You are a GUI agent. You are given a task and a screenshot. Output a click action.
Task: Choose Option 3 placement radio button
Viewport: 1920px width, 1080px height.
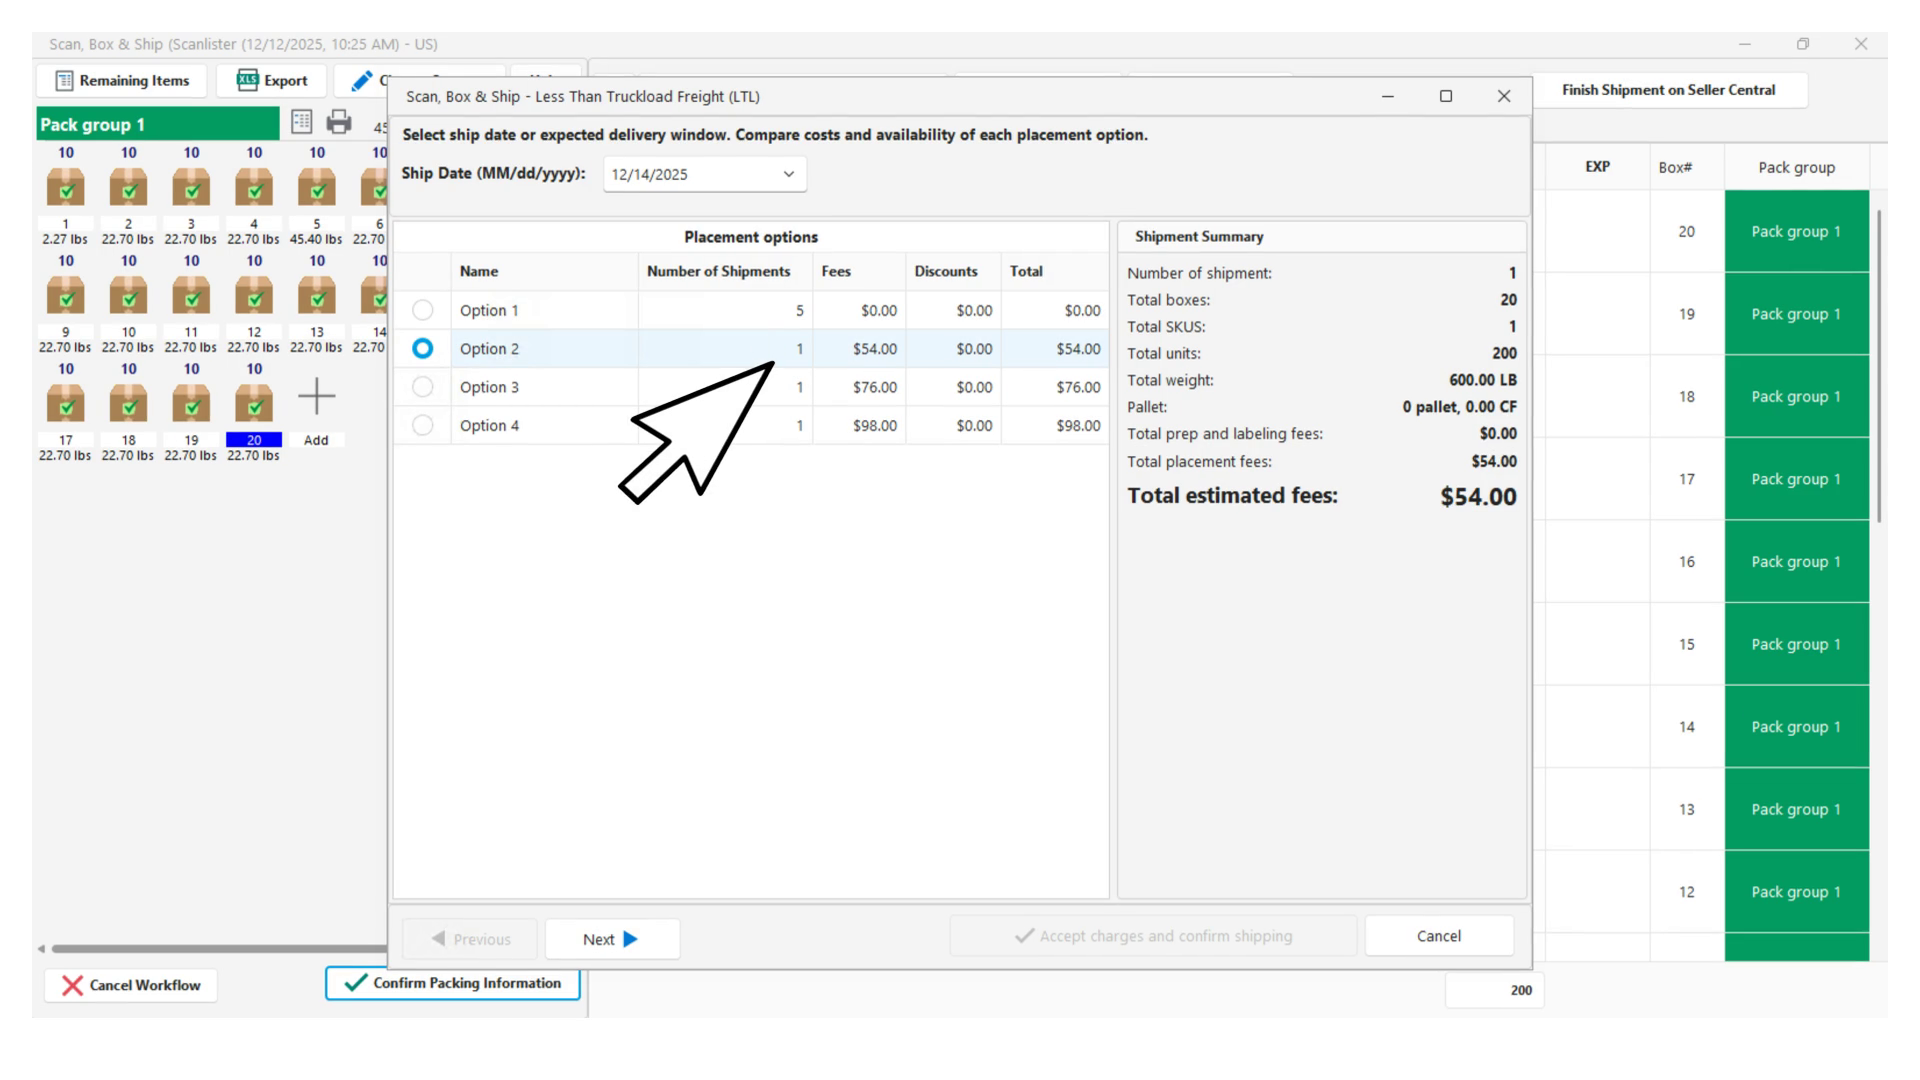click(x=423, y=387)
